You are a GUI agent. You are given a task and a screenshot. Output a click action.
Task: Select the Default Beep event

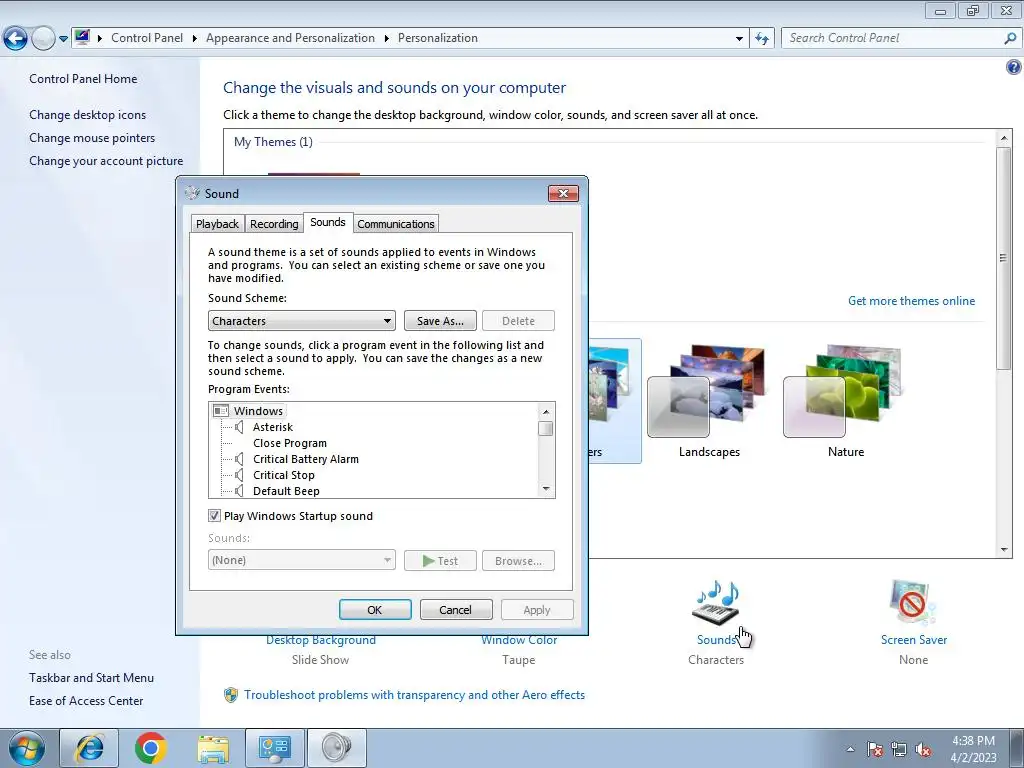286,491
